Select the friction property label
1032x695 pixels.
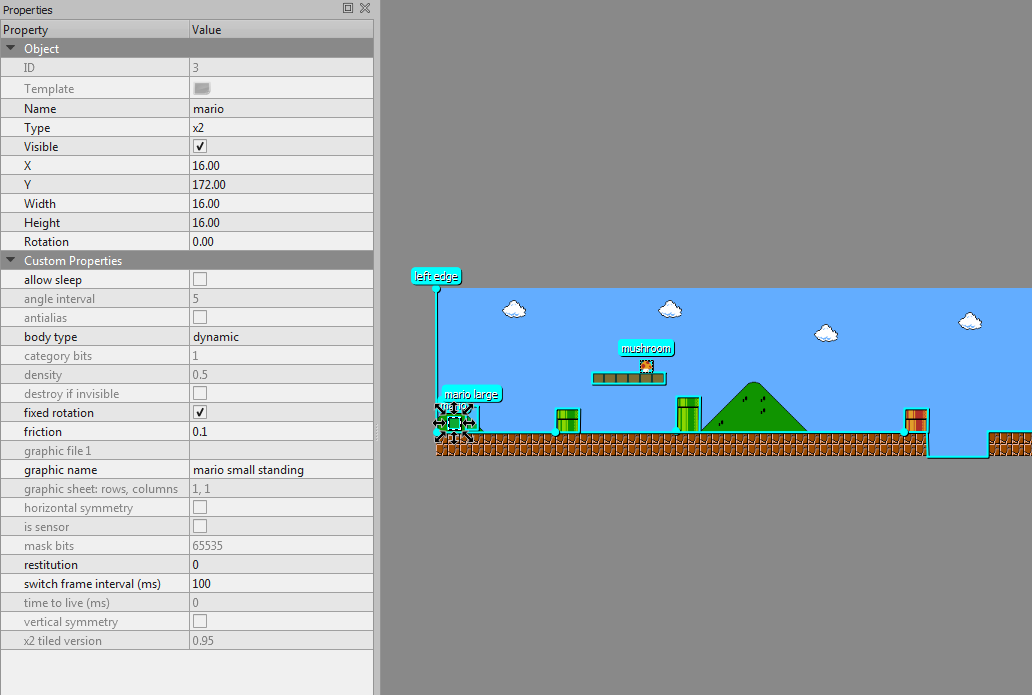43,432
